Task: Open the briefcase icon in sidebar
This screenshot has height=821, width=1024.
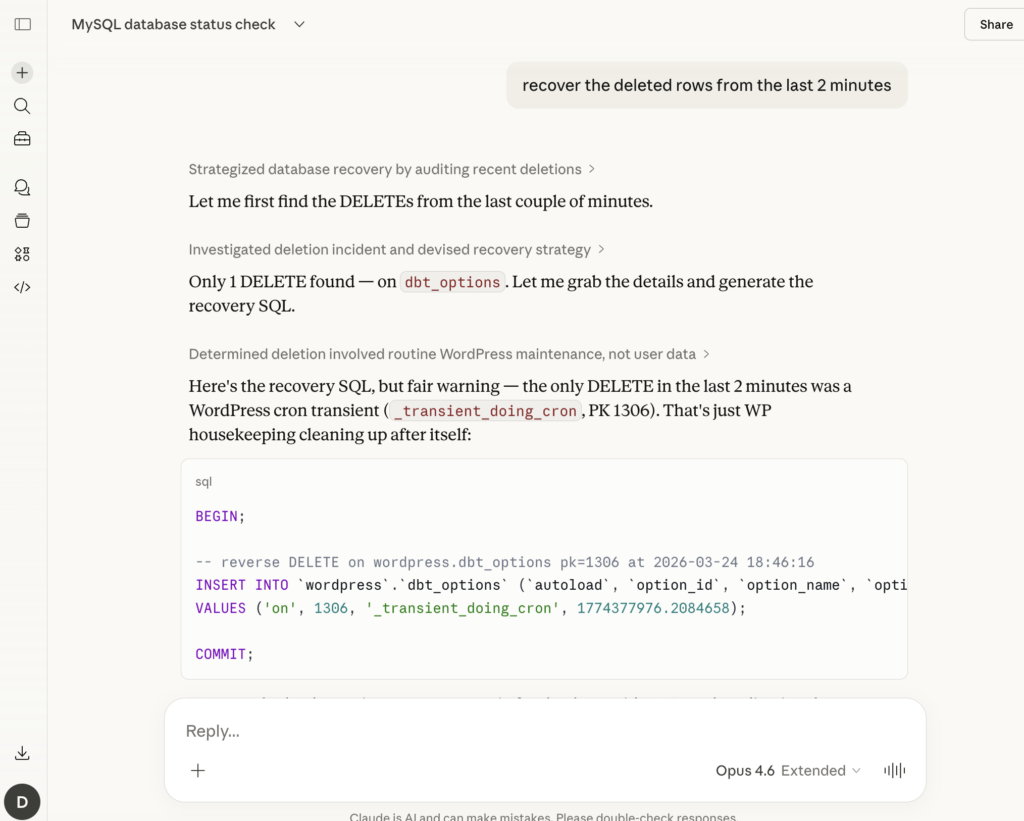Action: 22,139
